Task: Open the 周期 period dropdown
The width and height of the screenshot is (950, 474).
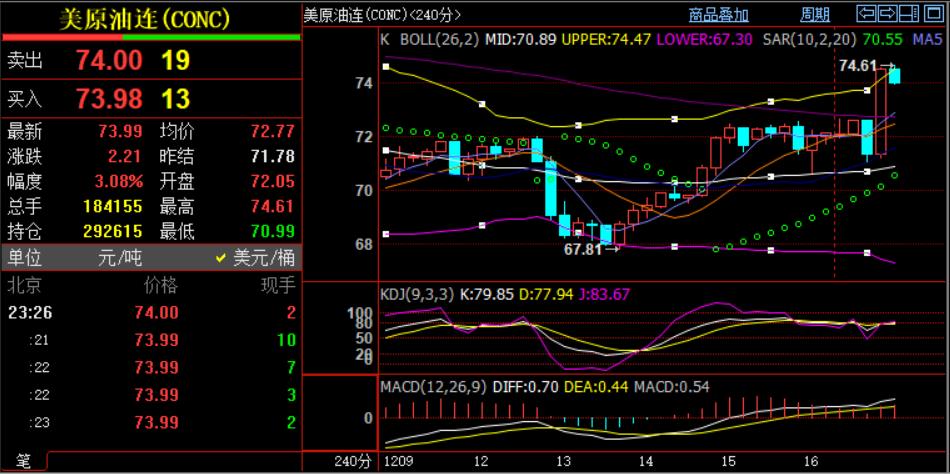Action: tap(815, 14)
